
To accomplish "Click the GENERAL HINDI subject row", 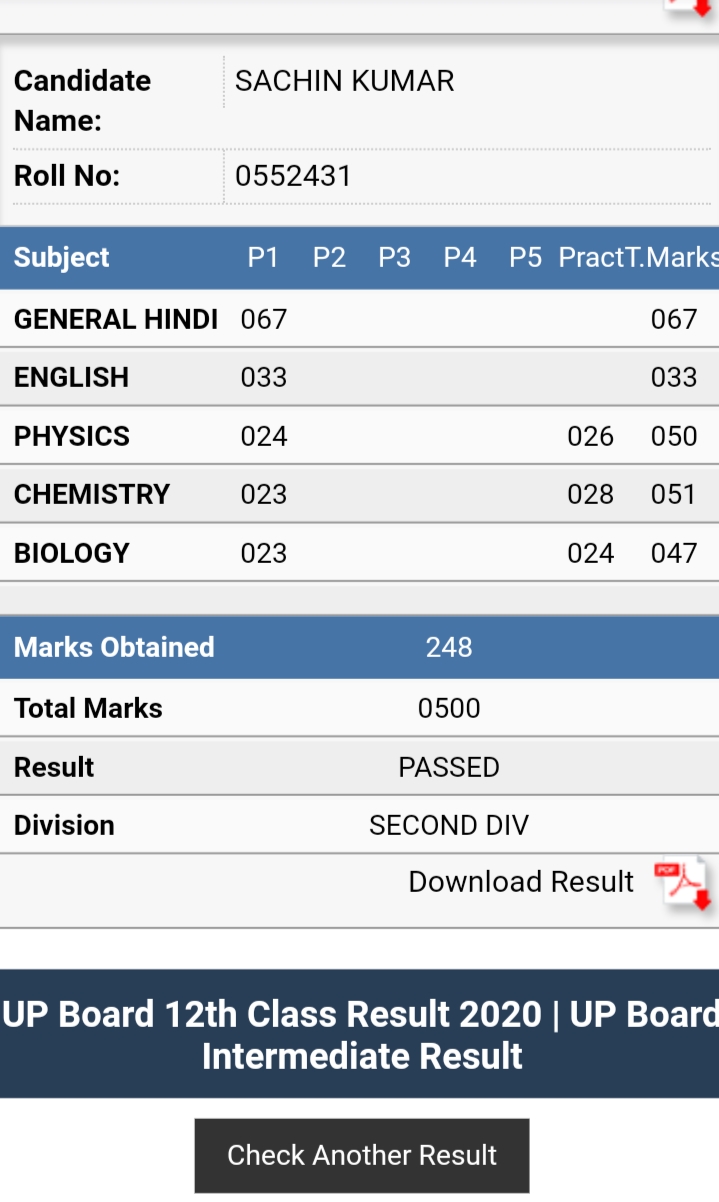I will pos(359,319).
